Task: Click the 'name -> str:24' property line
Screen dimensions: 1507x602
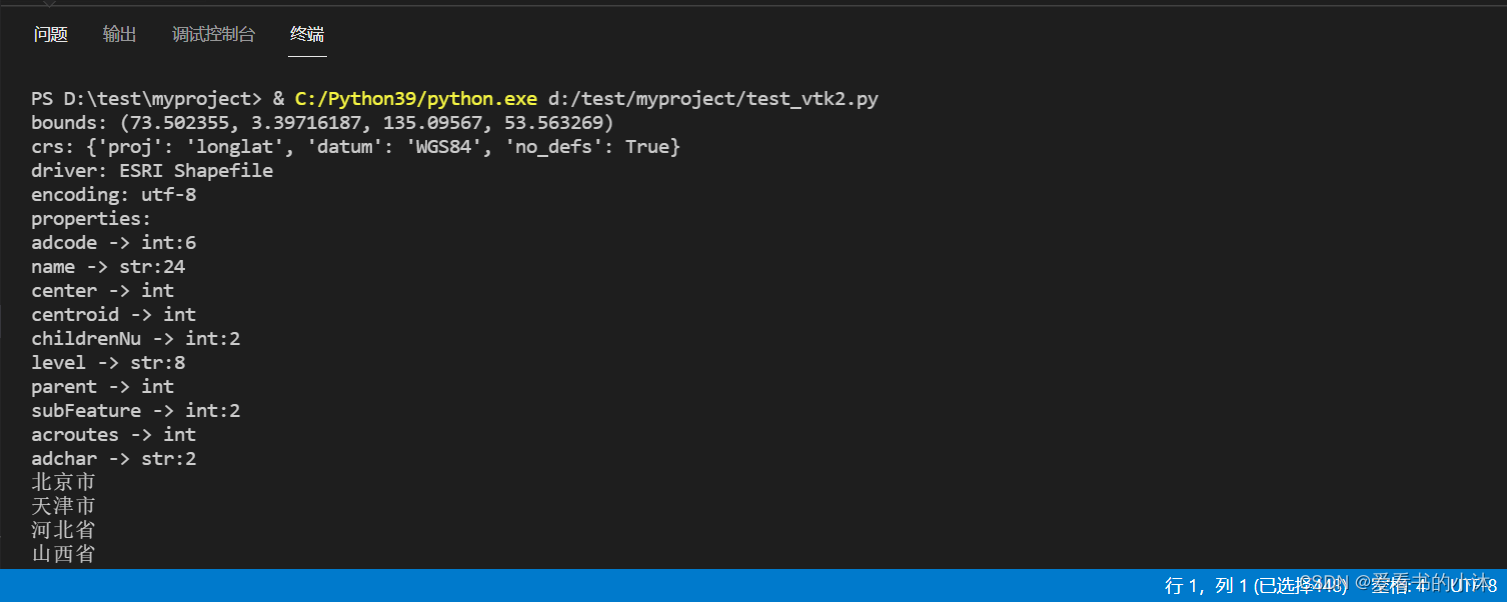Action: coord(108,267)
